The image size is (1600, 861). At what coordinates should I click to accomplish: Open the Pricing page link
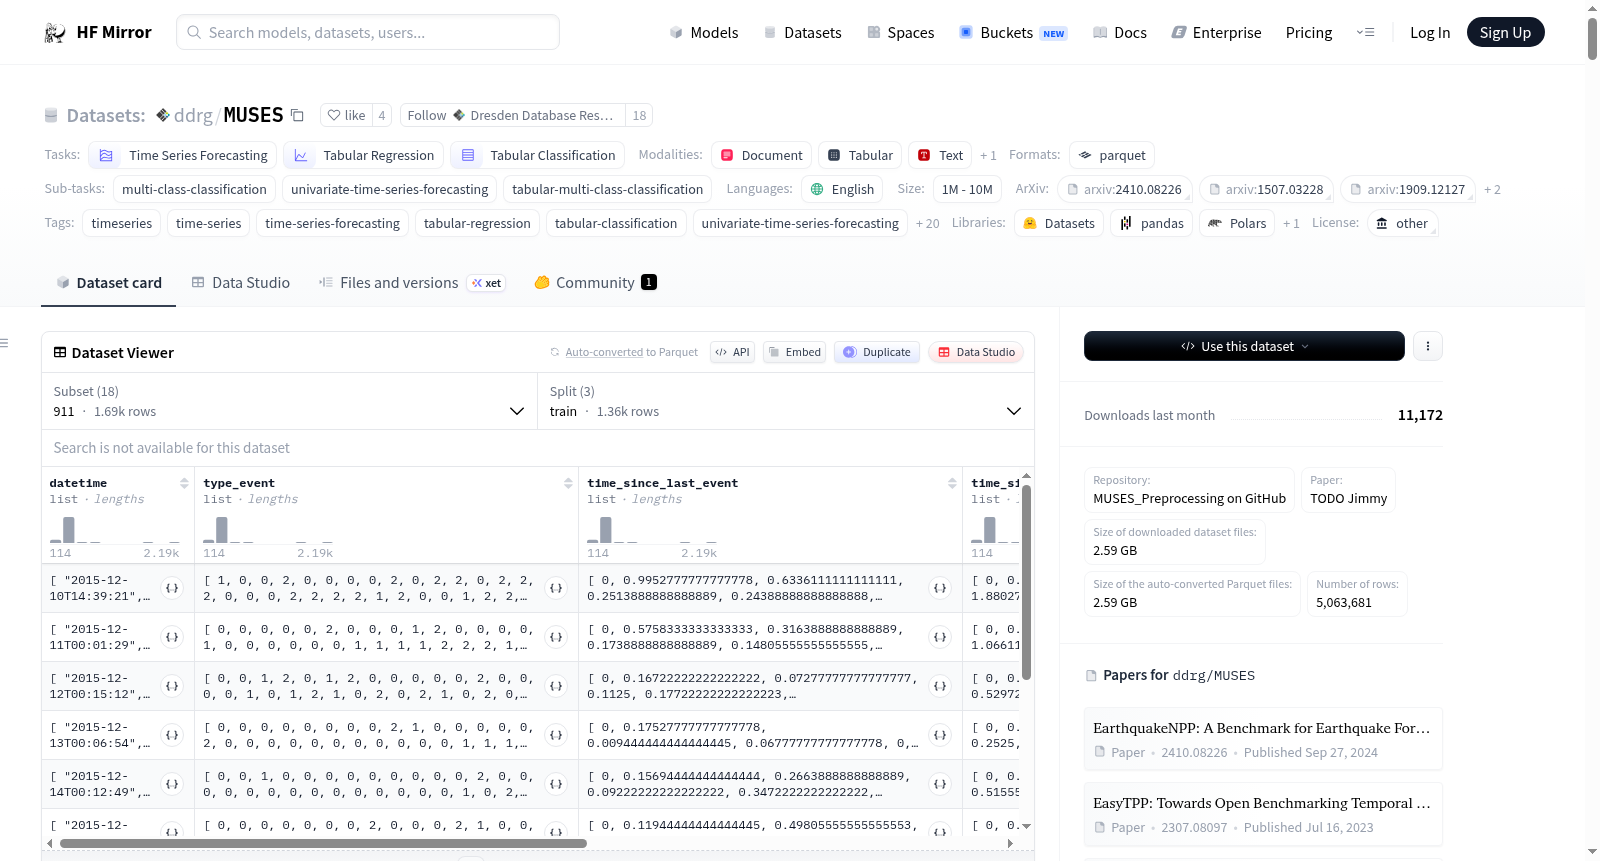[1309, 33]
